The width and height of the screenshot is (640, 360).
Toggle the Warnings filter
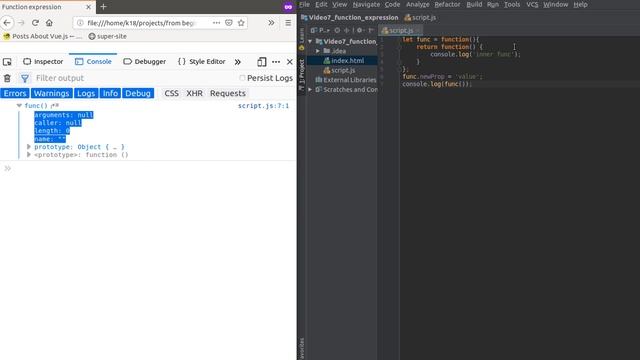(51, 93)
